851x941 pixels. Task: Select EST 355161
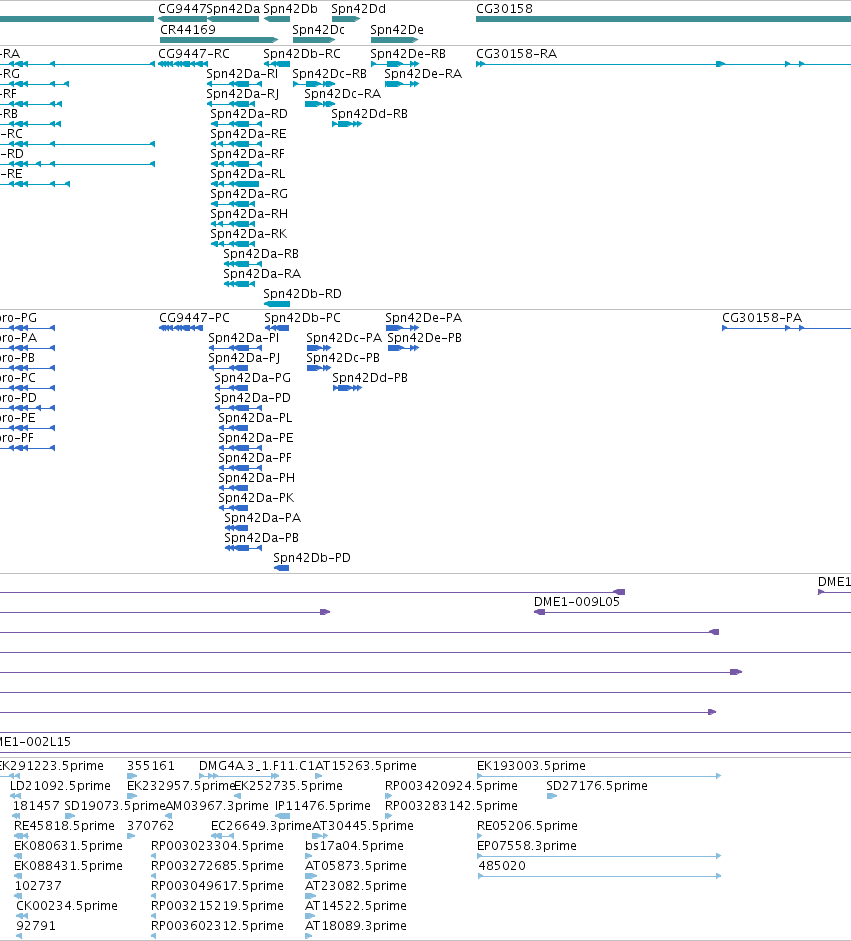[132, 776]
